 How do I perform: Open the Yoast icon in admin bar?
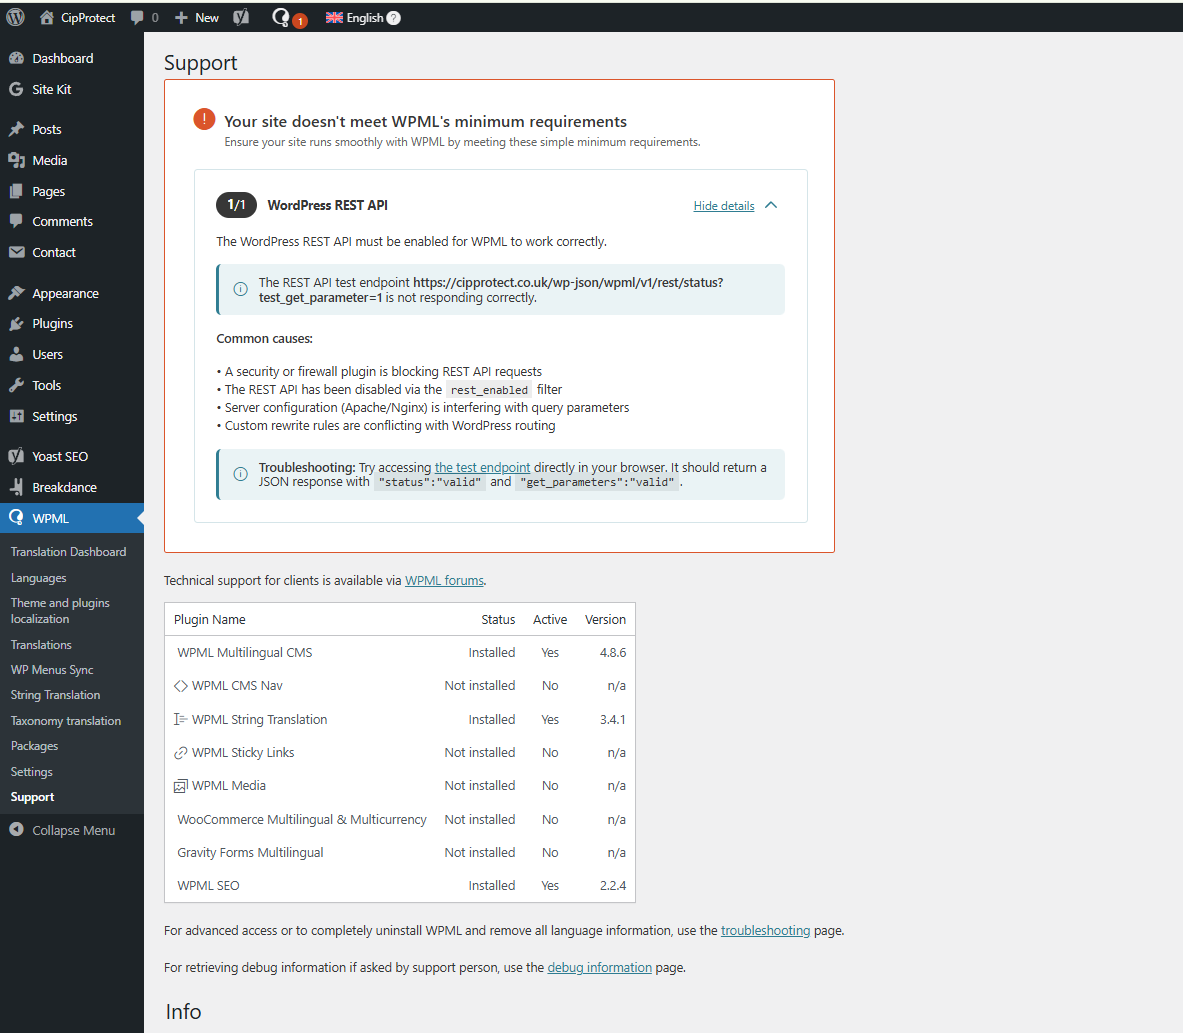pyautogui.click(x=241, y=17)
